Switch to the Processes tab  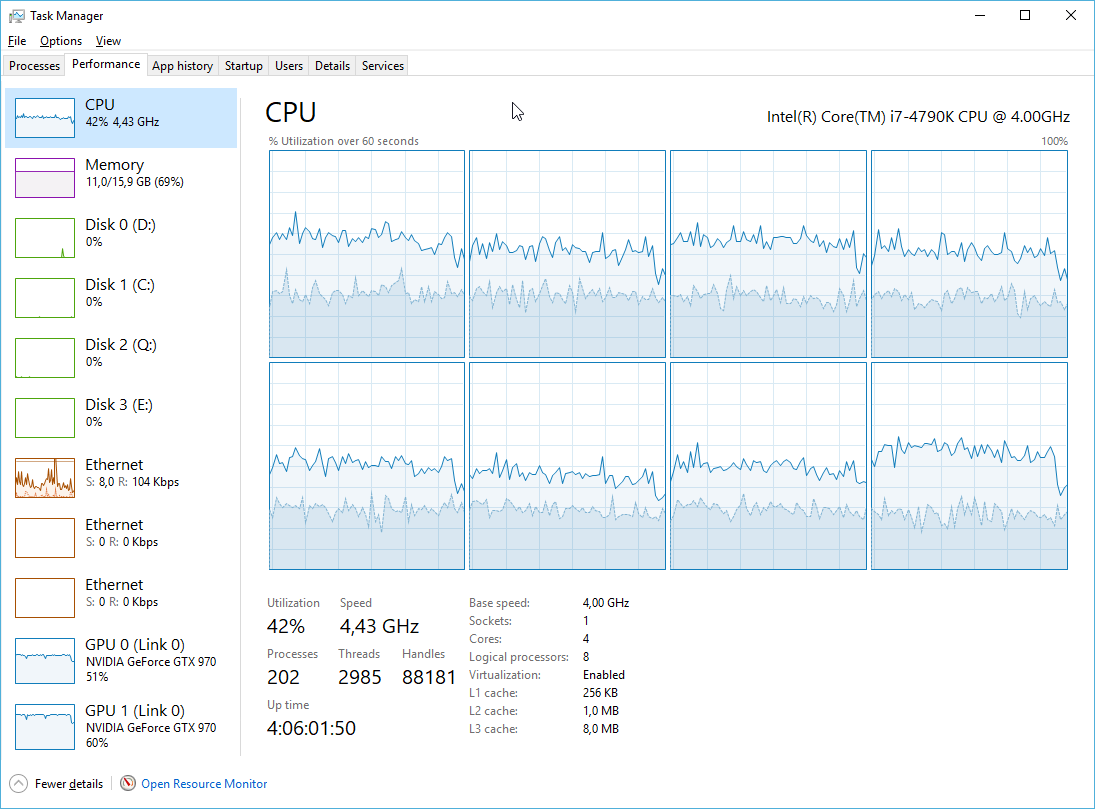point(35,66)
